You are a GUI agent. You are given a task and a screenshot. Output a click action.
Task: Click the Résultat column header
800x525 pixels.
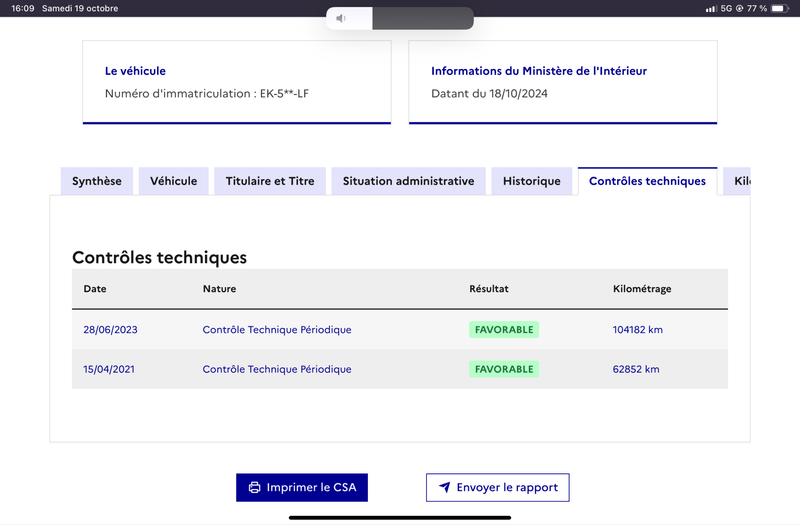[x=489, y=289]
